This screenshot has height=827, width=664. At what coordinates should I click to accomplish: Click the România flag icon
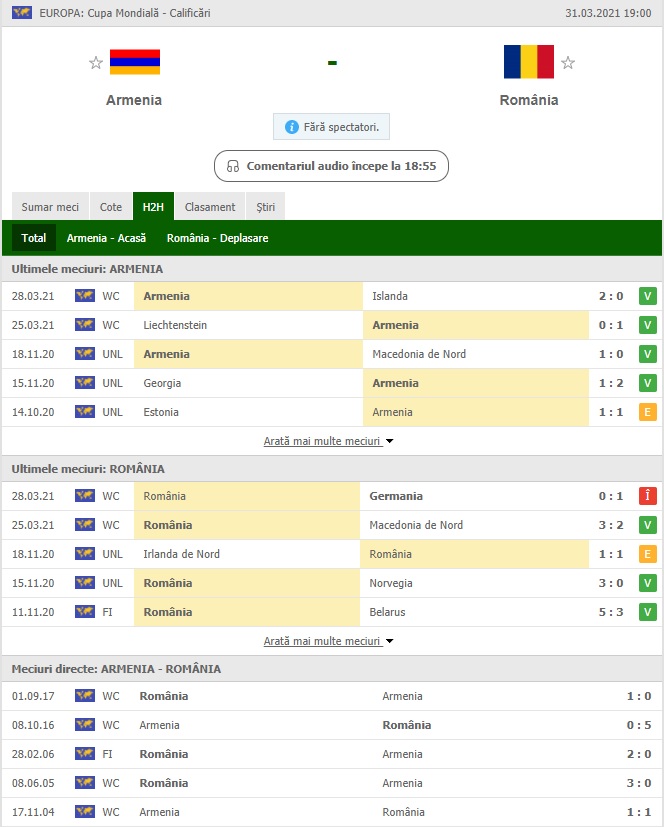coord(528,62)
